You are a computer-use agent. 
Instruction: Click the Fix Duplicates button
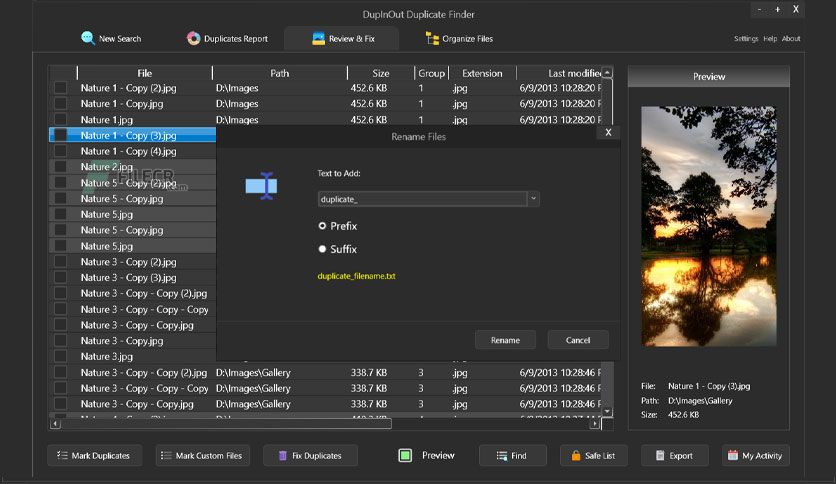310,455
